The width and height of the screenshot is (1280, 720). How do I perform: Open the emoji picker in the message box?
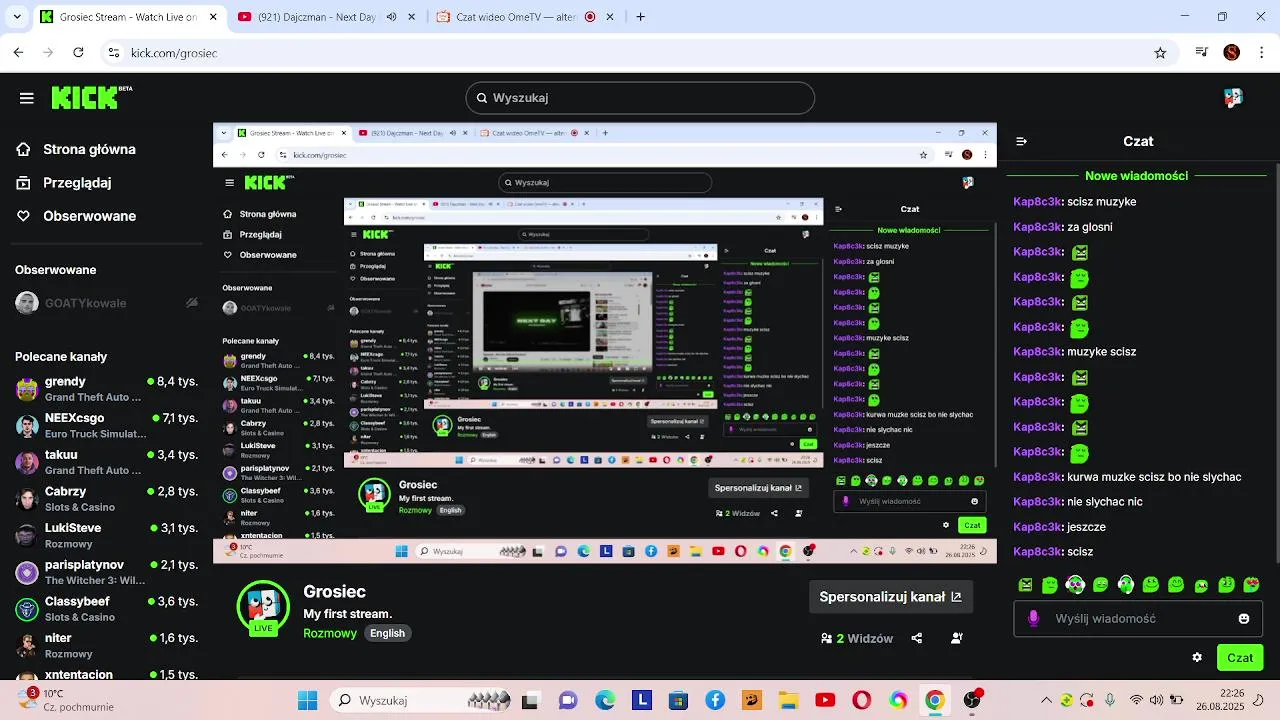pyautogui.click(x=1244, y=619)
